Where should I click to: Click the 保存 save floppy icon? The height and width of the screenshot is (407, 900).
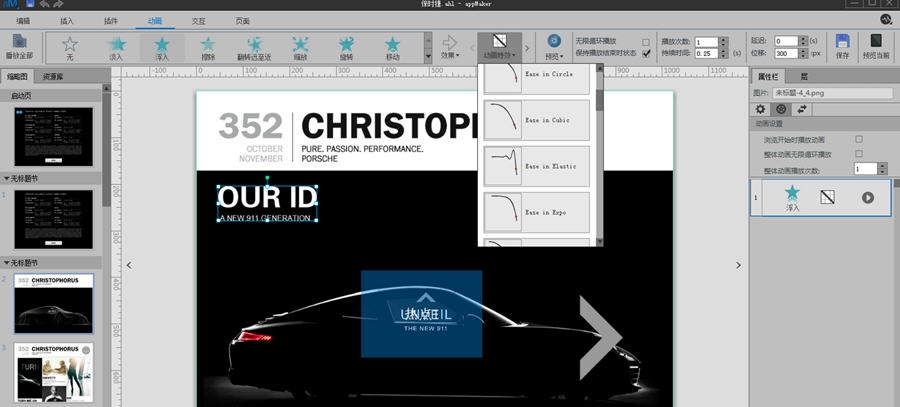click(x=842, y=42)
